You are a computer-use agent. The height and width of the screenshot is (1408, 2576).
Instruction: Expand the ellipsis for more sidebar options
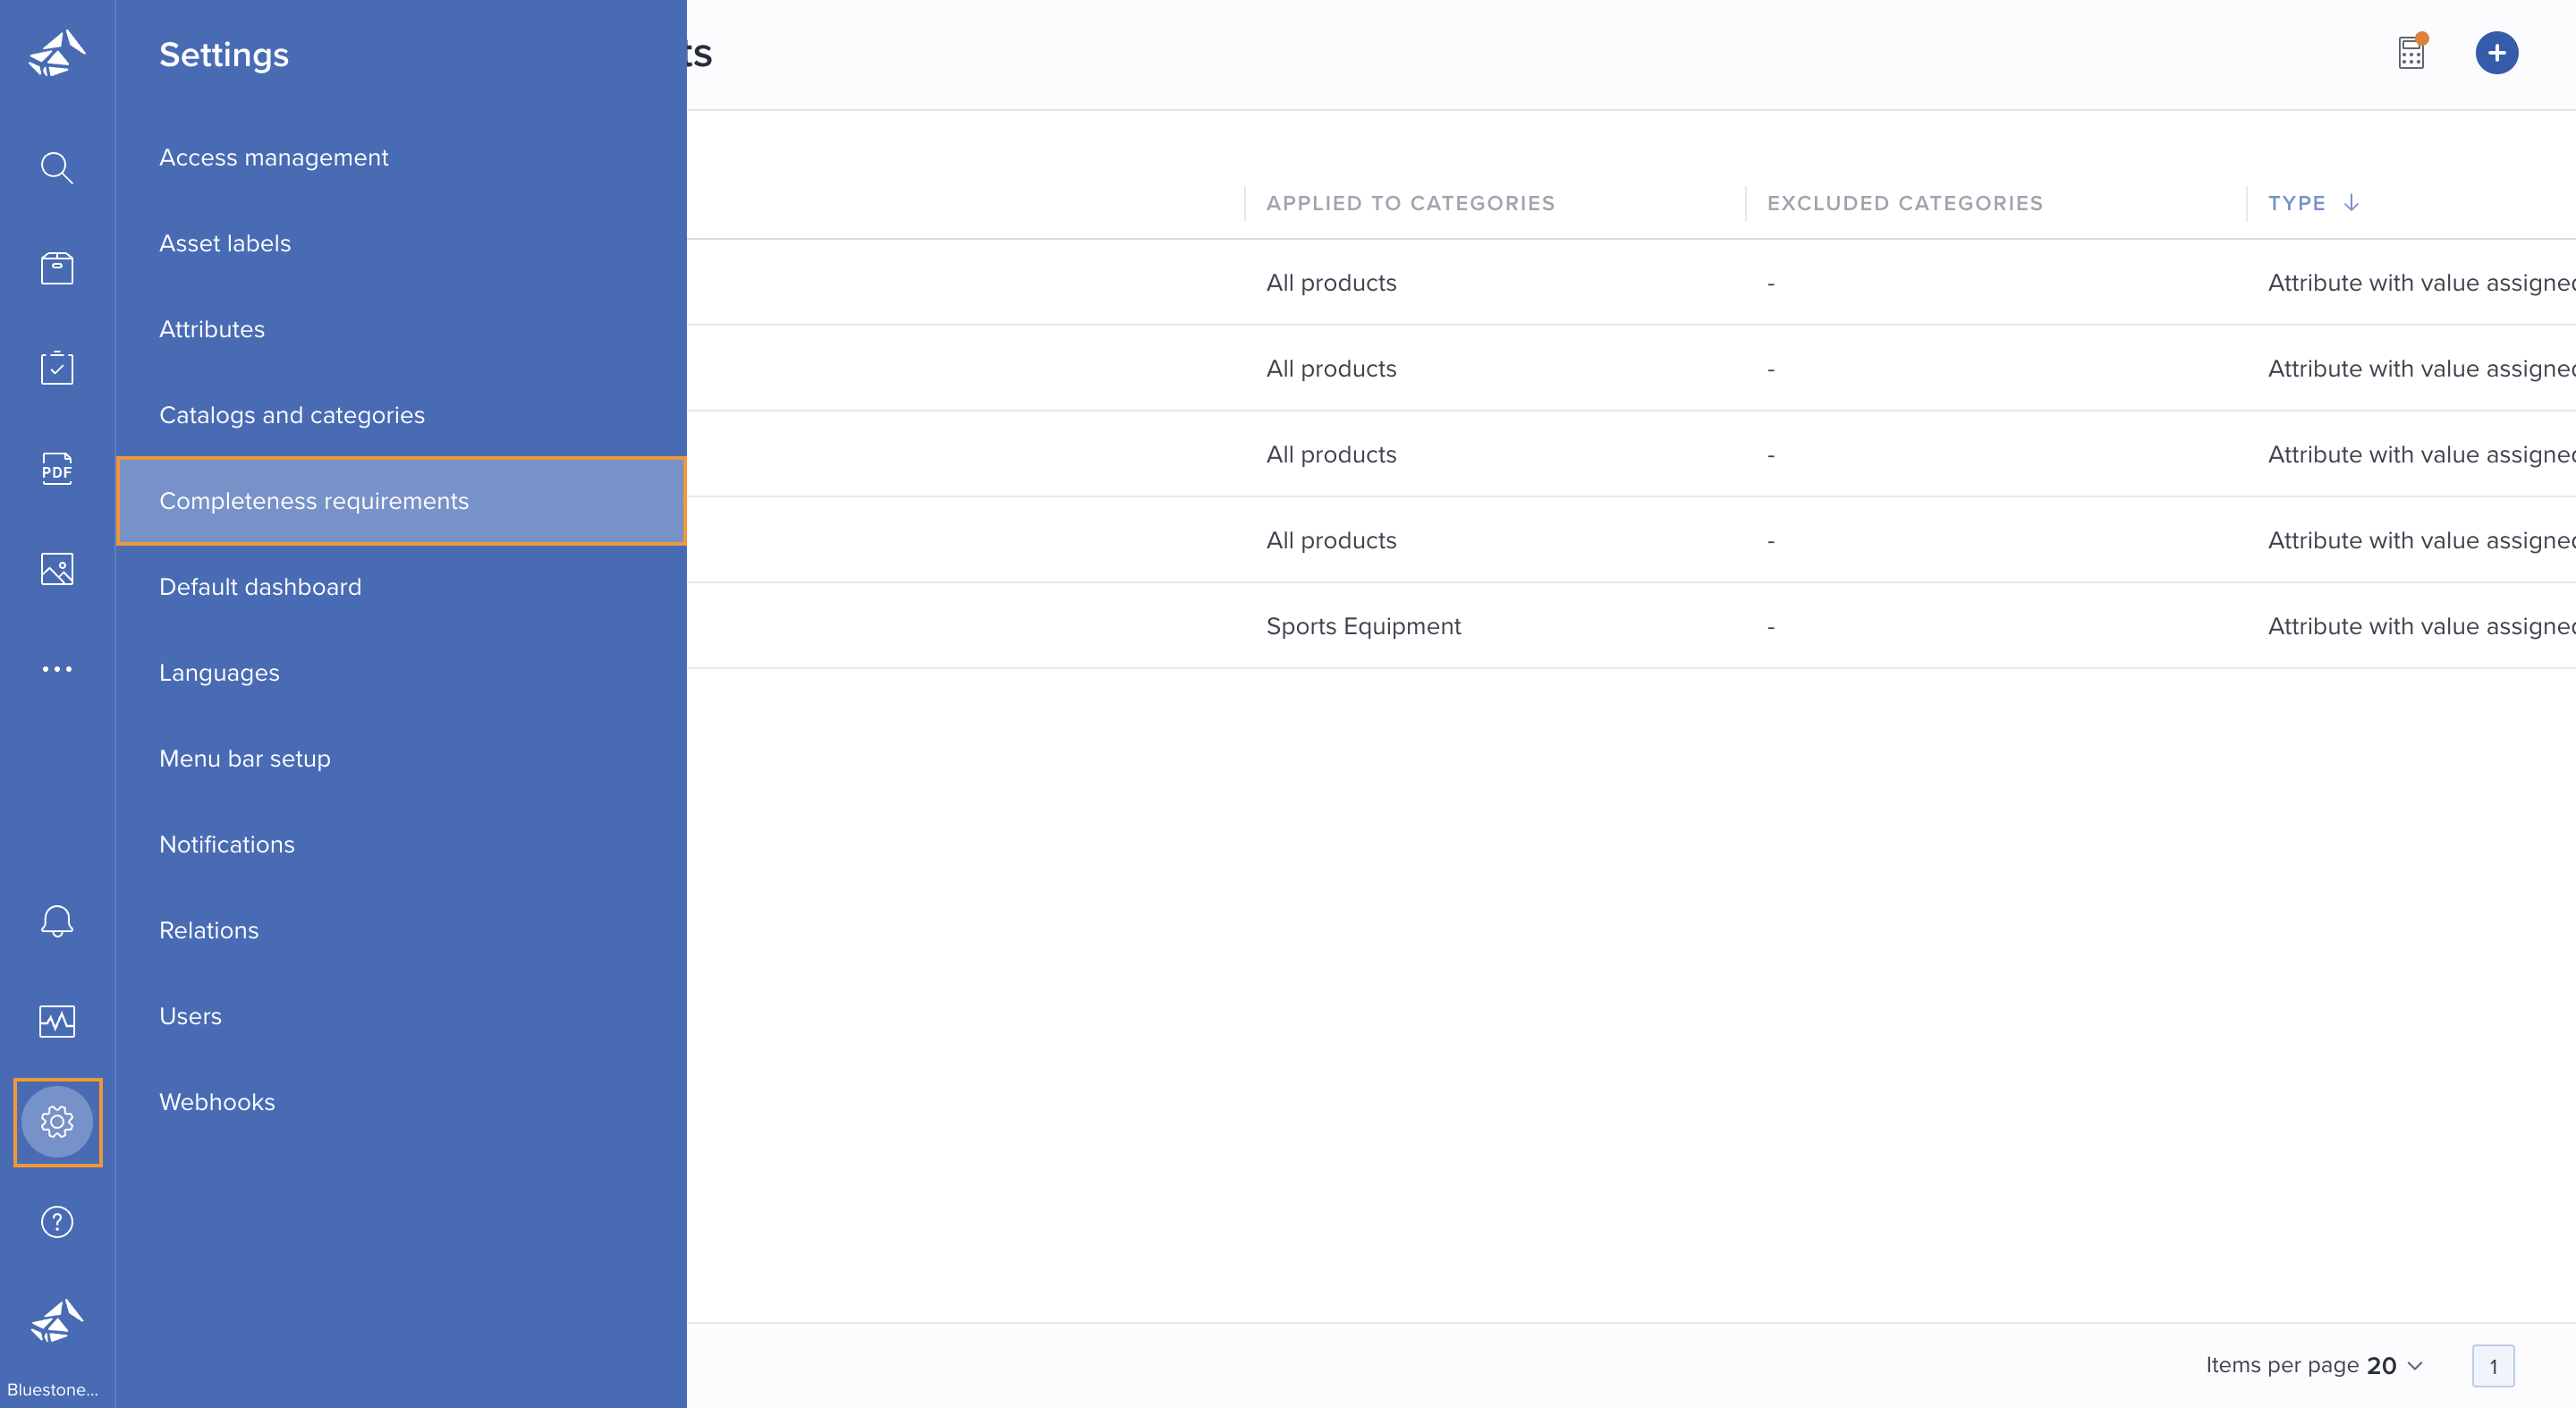pyautogui.click(x=57, y=668)
